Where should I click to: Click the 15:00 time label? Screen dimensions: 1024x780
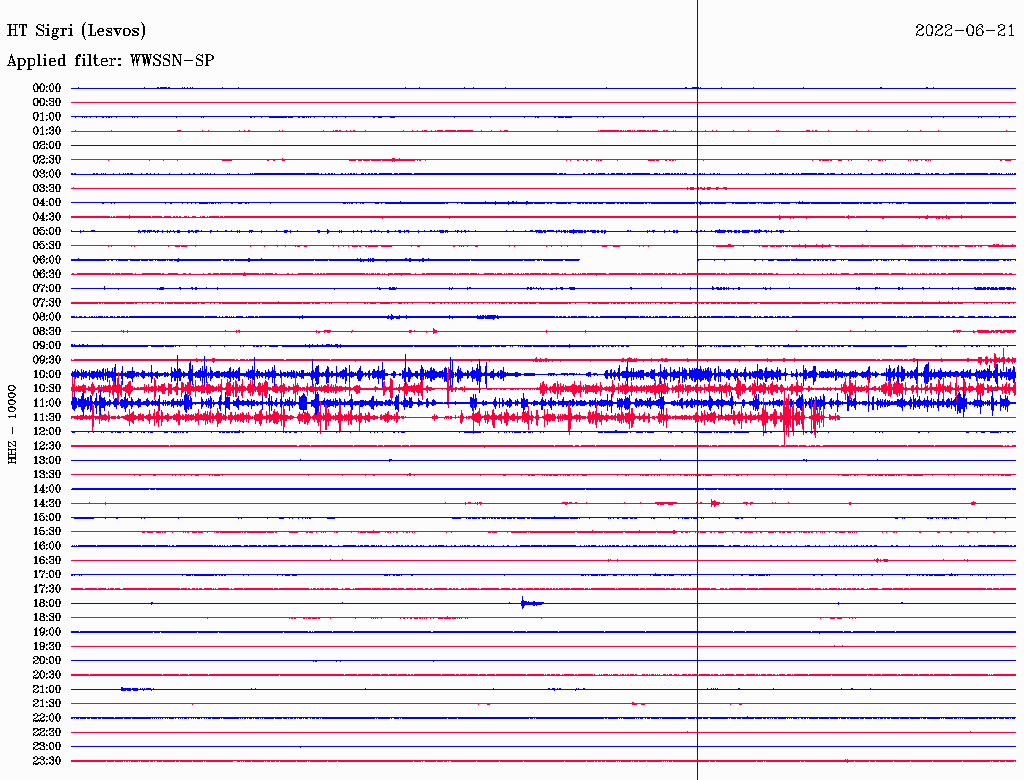[47, 517]
